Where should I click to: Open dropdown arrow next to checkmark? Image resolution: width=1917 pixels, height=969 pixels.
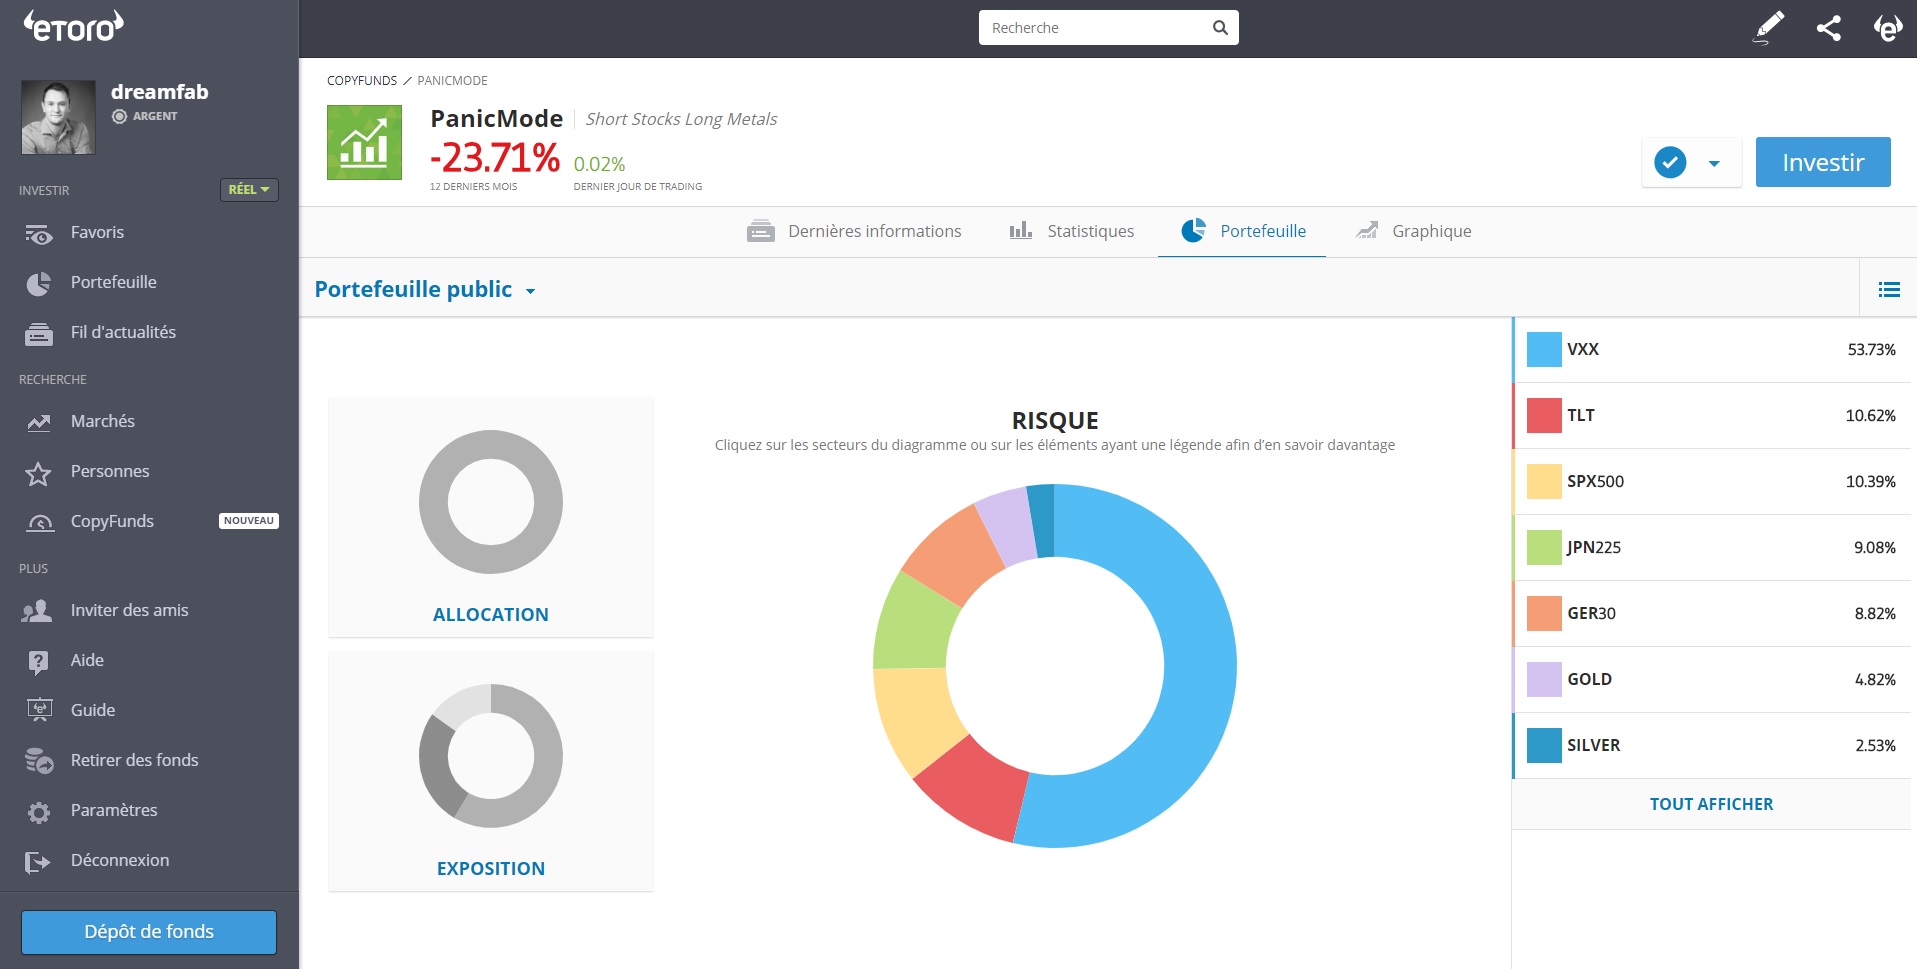(1714, 163)
